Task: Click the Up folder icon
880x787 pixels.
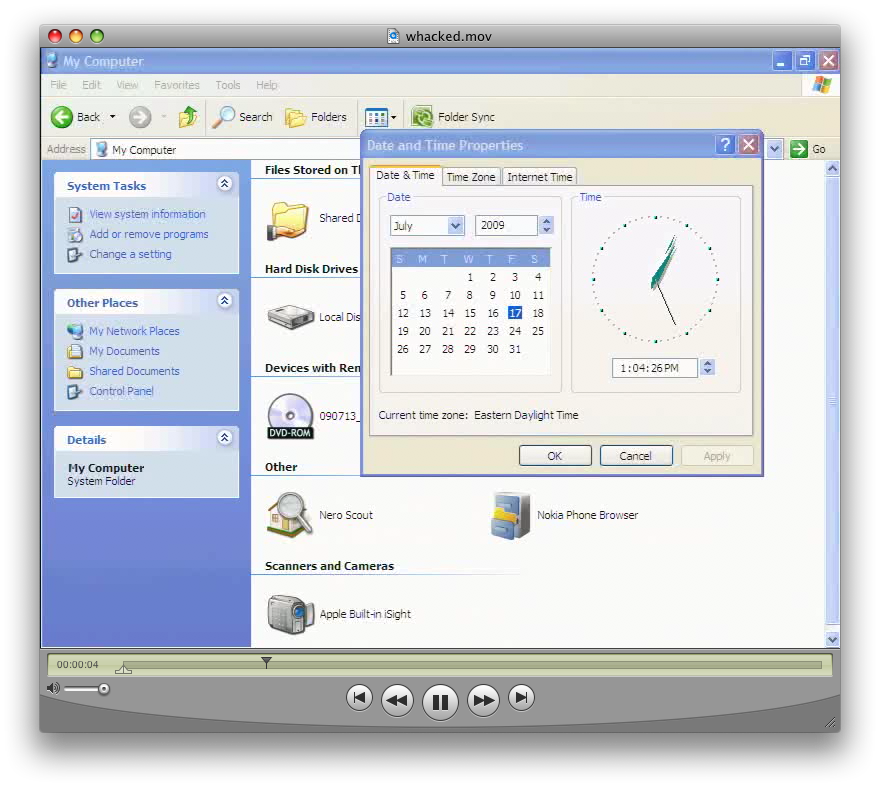Action: click(188, 117)
